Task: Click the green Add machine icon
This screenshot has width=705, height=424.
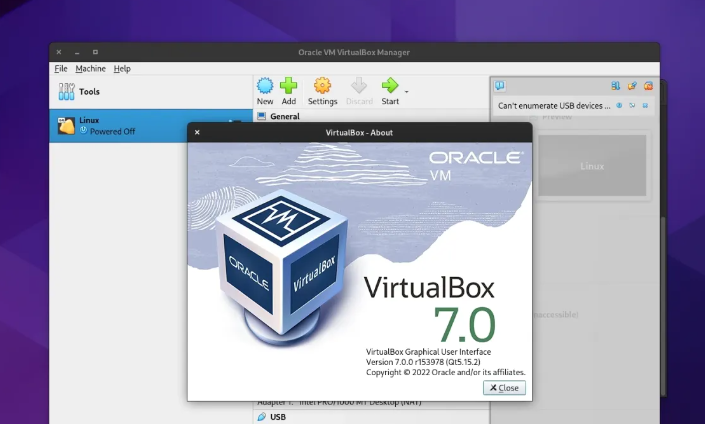Action: pos(288,85)
